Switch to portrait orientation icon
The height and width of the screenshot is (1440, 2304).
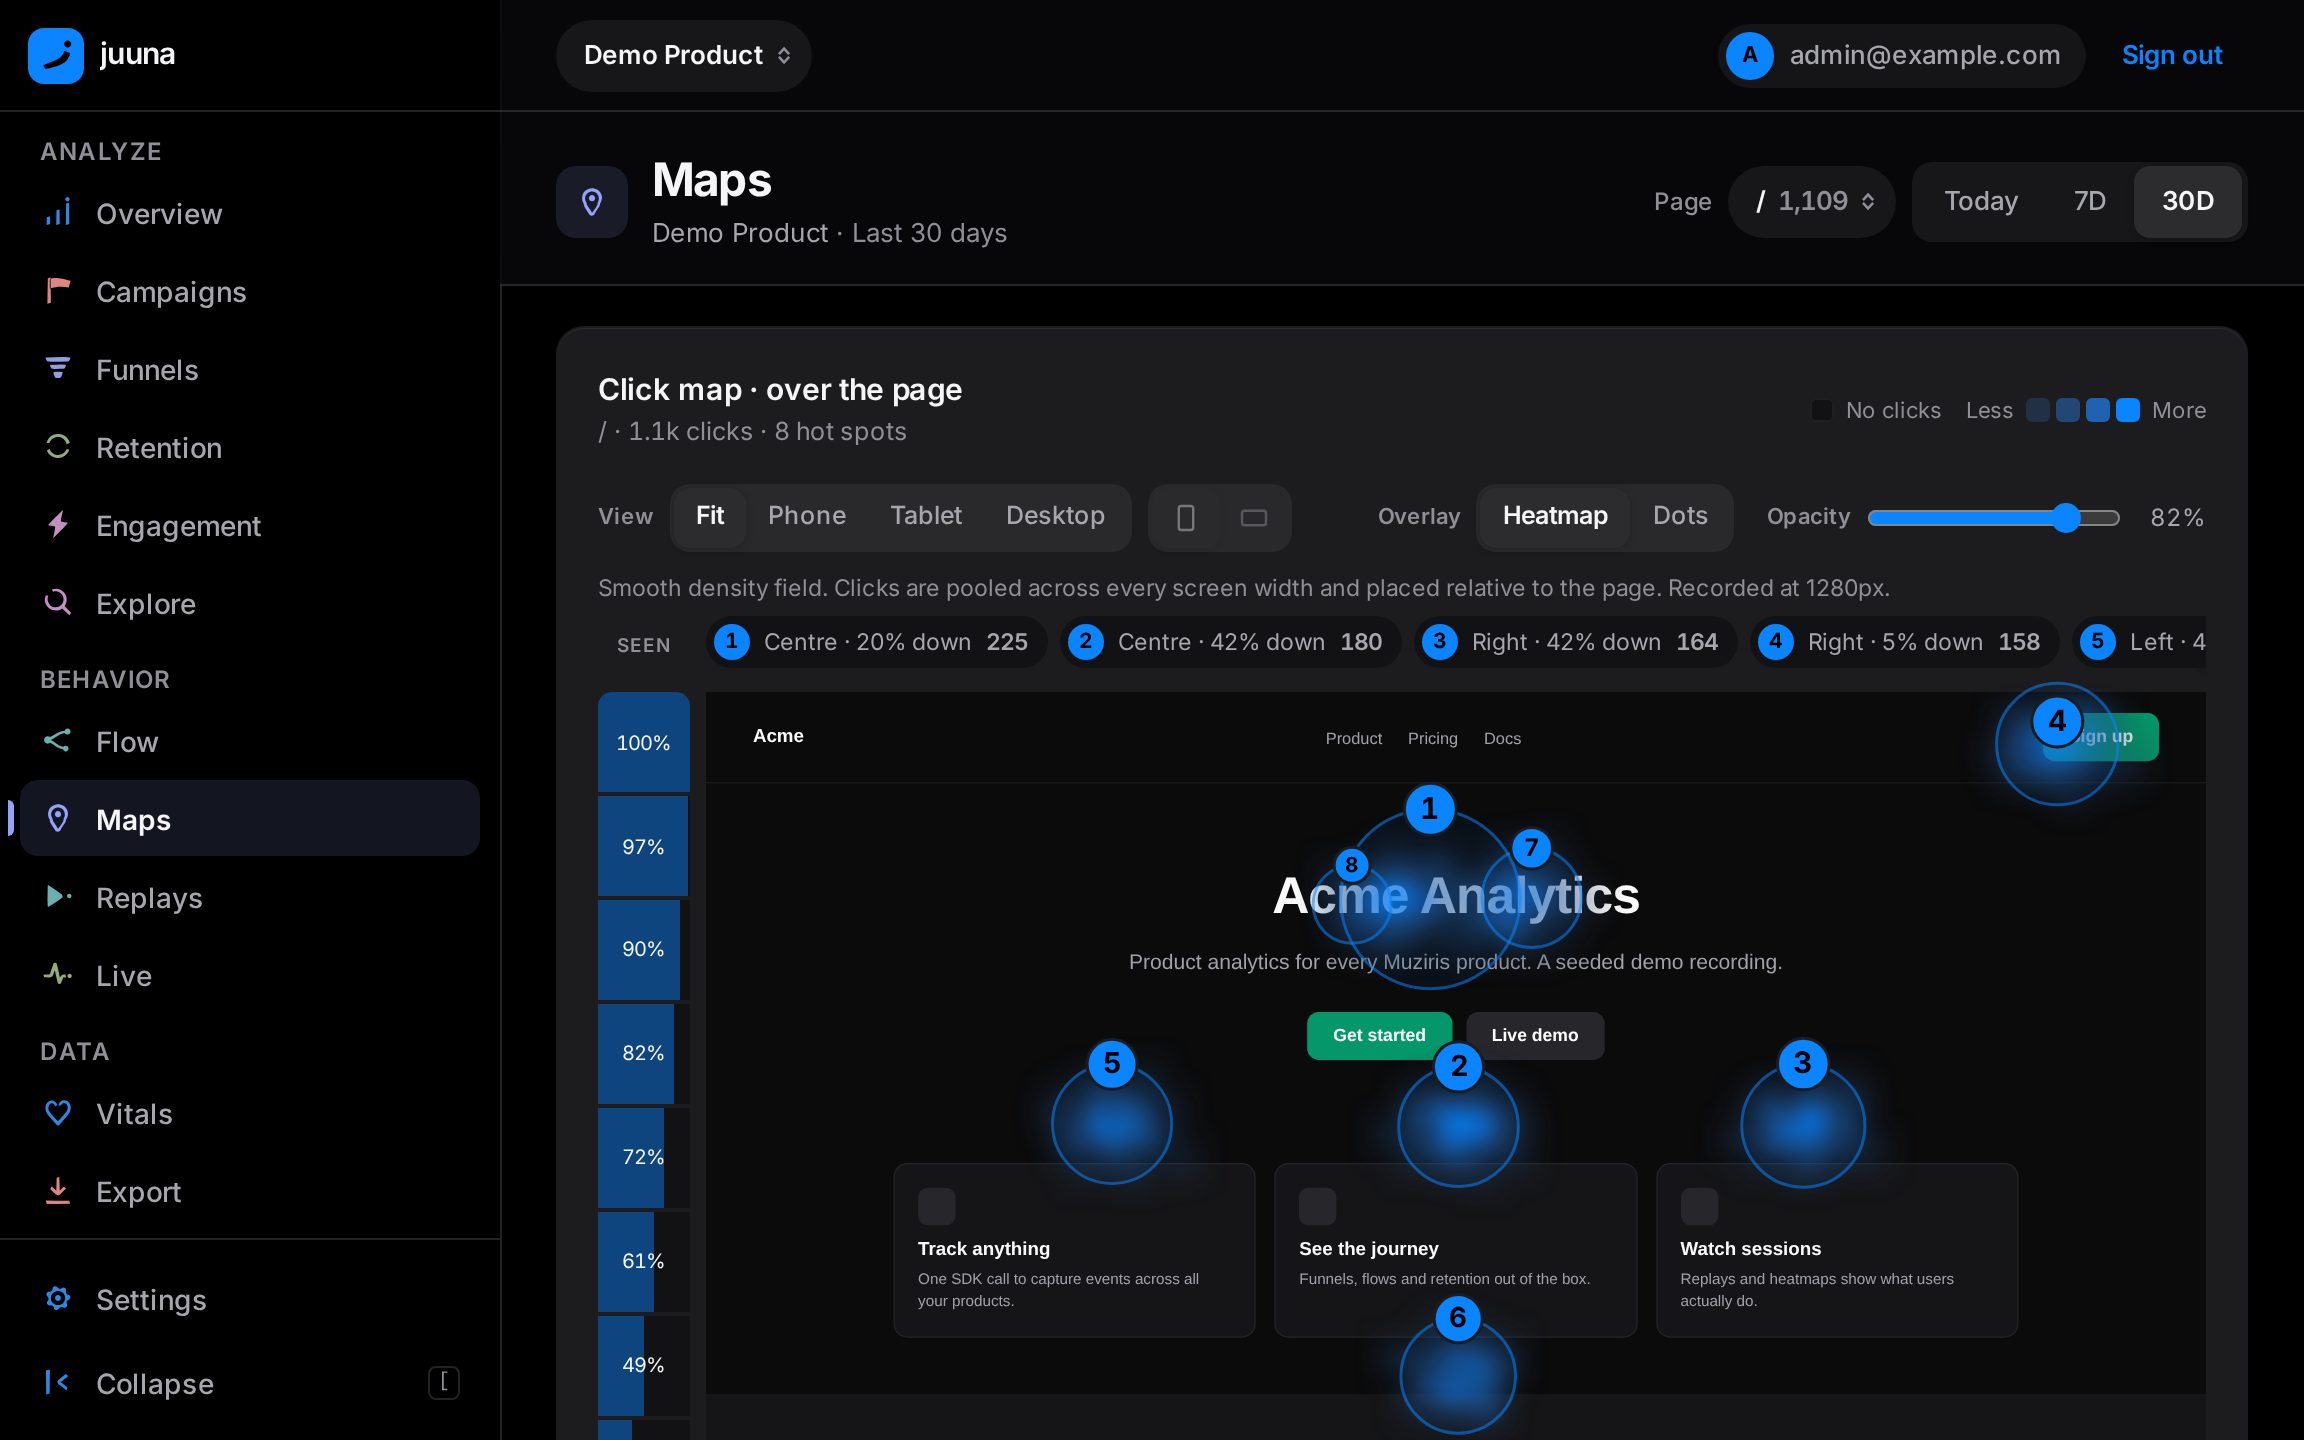click(1186, 517)
